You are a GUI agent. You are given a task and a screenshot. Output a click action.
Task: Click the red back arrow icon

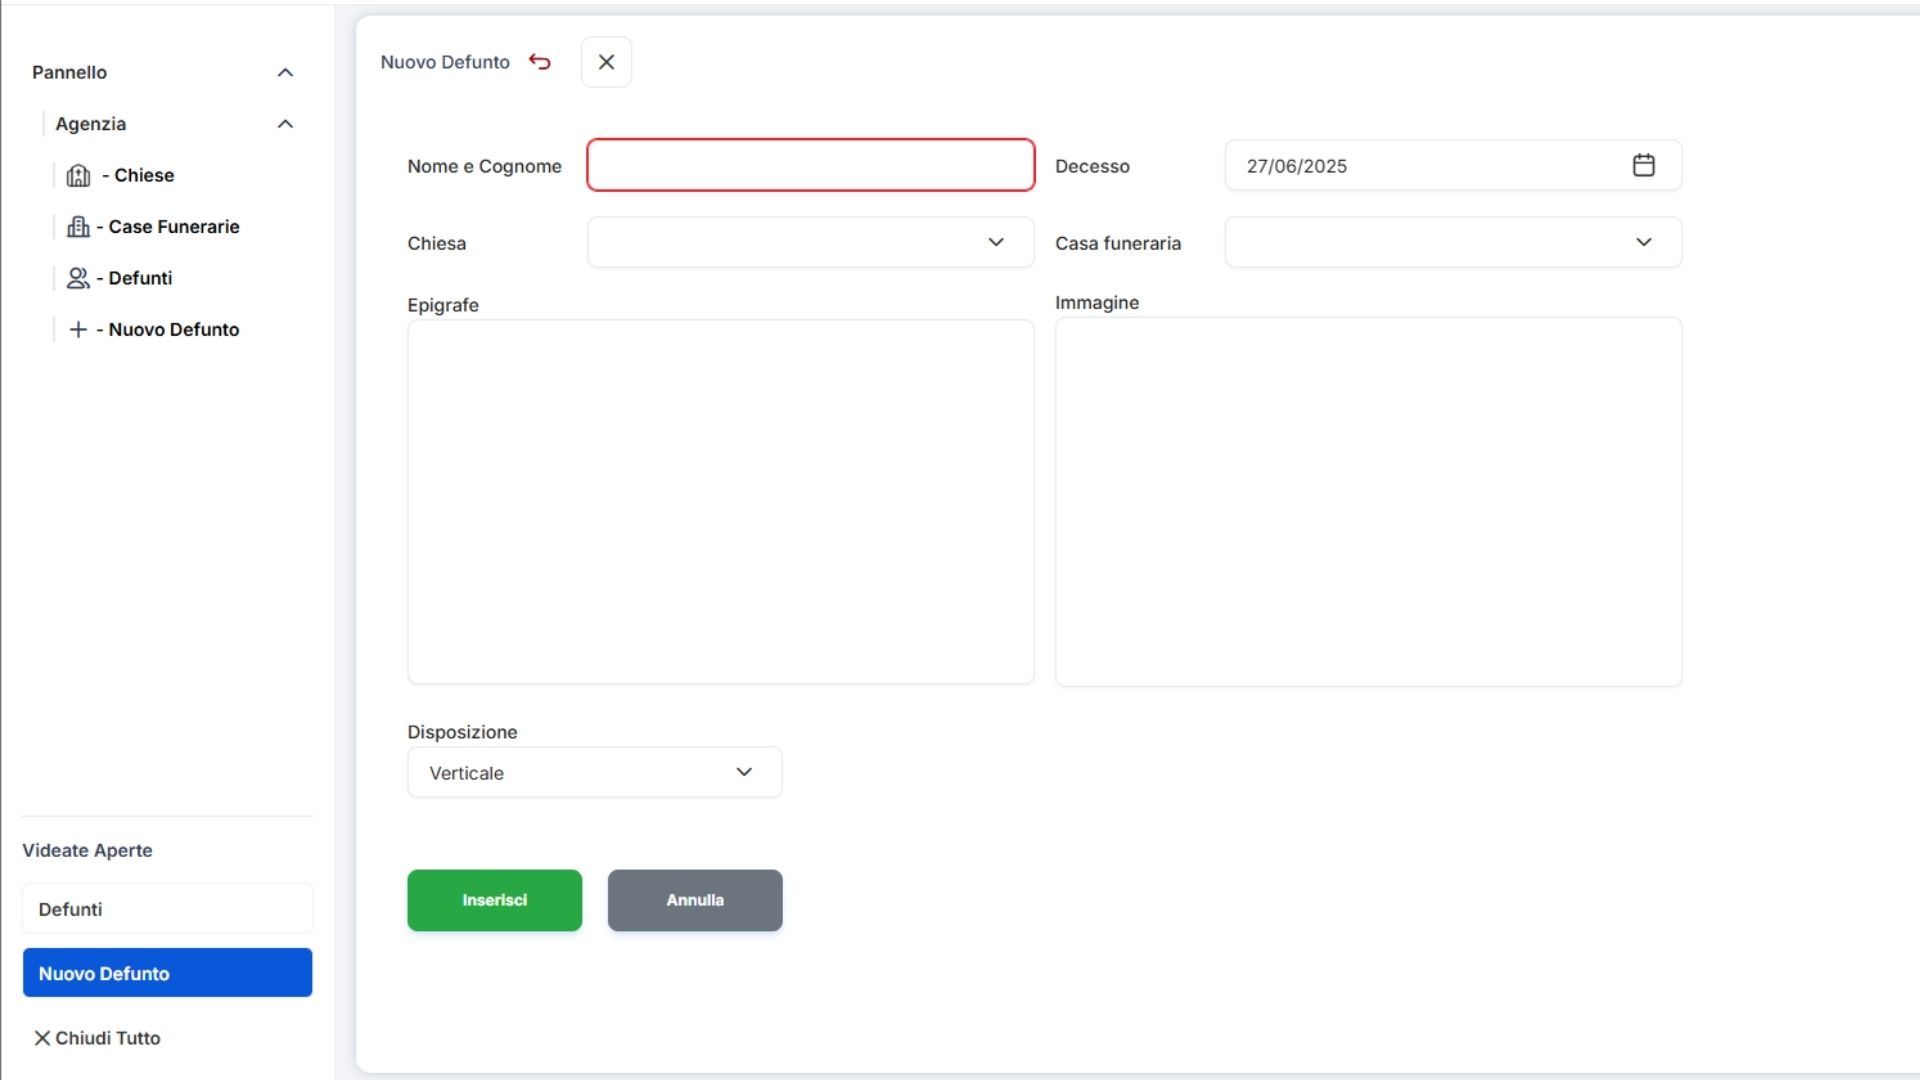coord(540,62)
